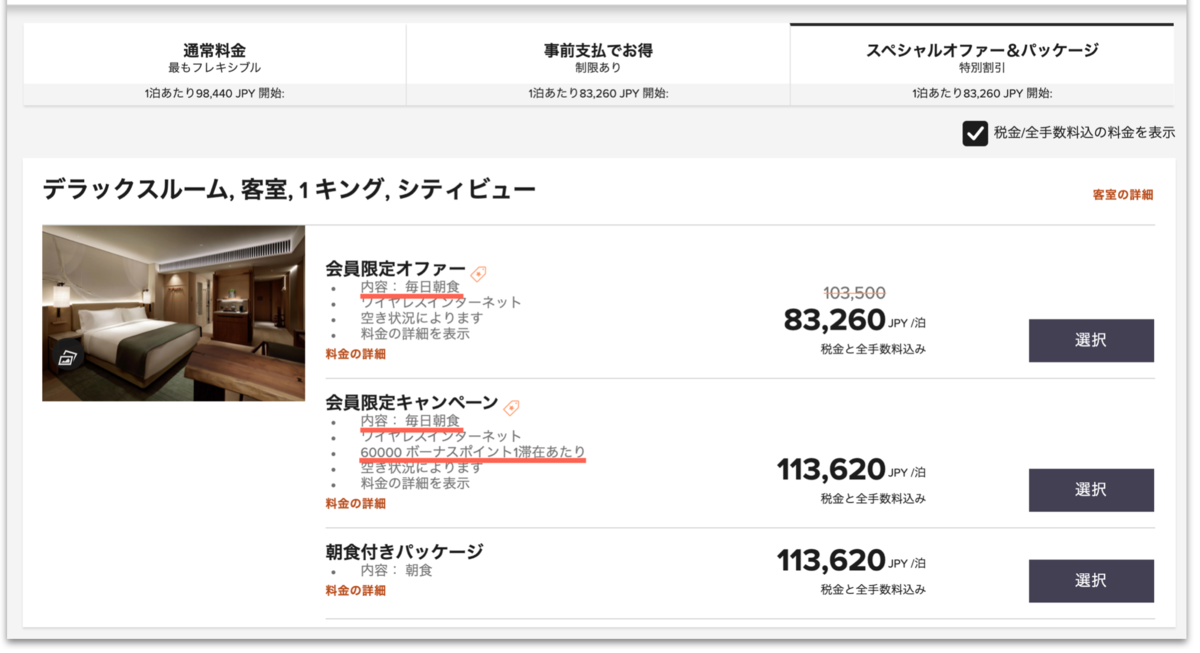1200x653 pixels.
Task: Click the 60000 ボーナスポイント line
Action: (473, 452)
